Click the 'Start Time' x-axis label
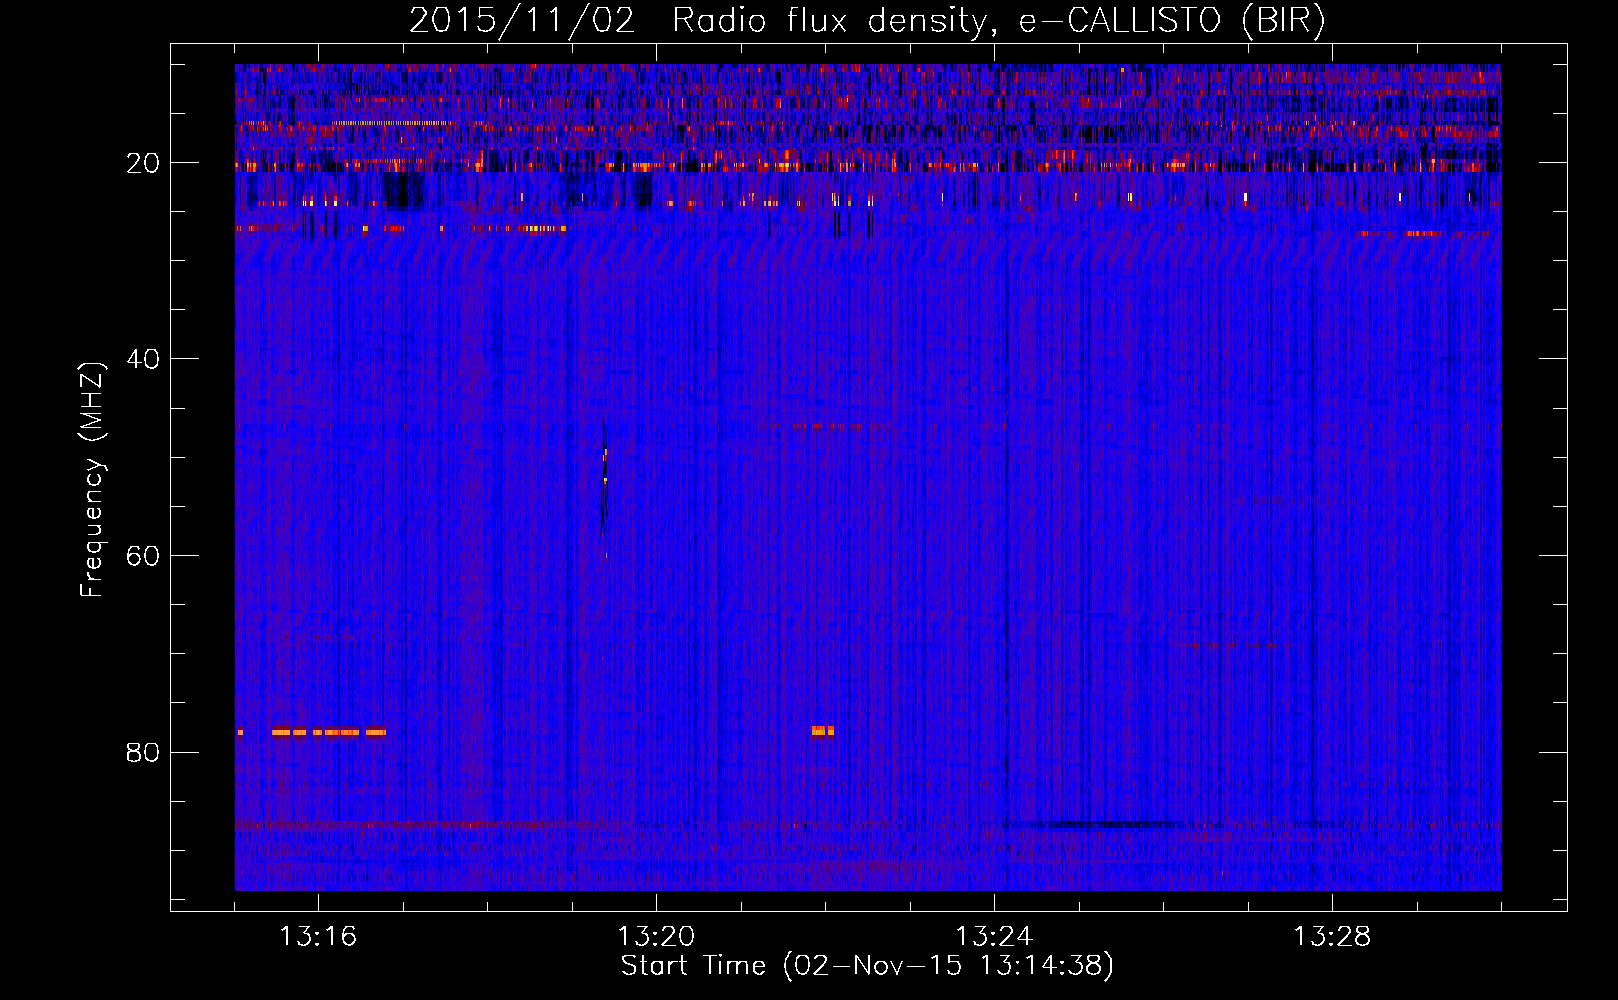This screenshot has height=1000, width=1618. coord(866,966)
